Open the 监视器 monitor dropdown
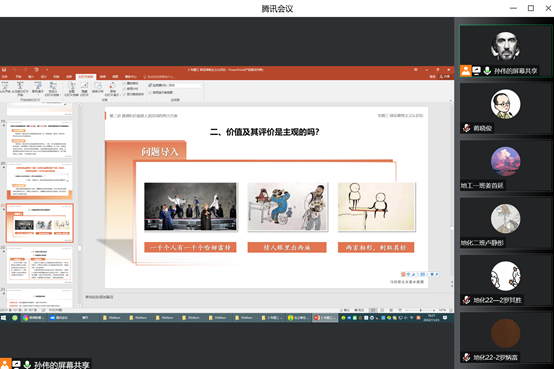The image size is (554, 369). coord(185,85)
